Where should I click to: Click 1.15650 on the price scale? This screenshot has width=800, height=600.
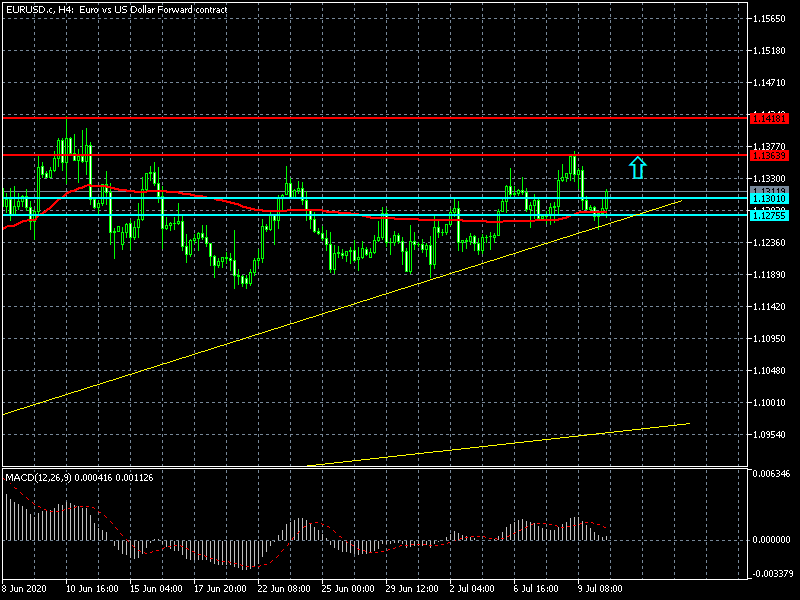tap(773, 19)
